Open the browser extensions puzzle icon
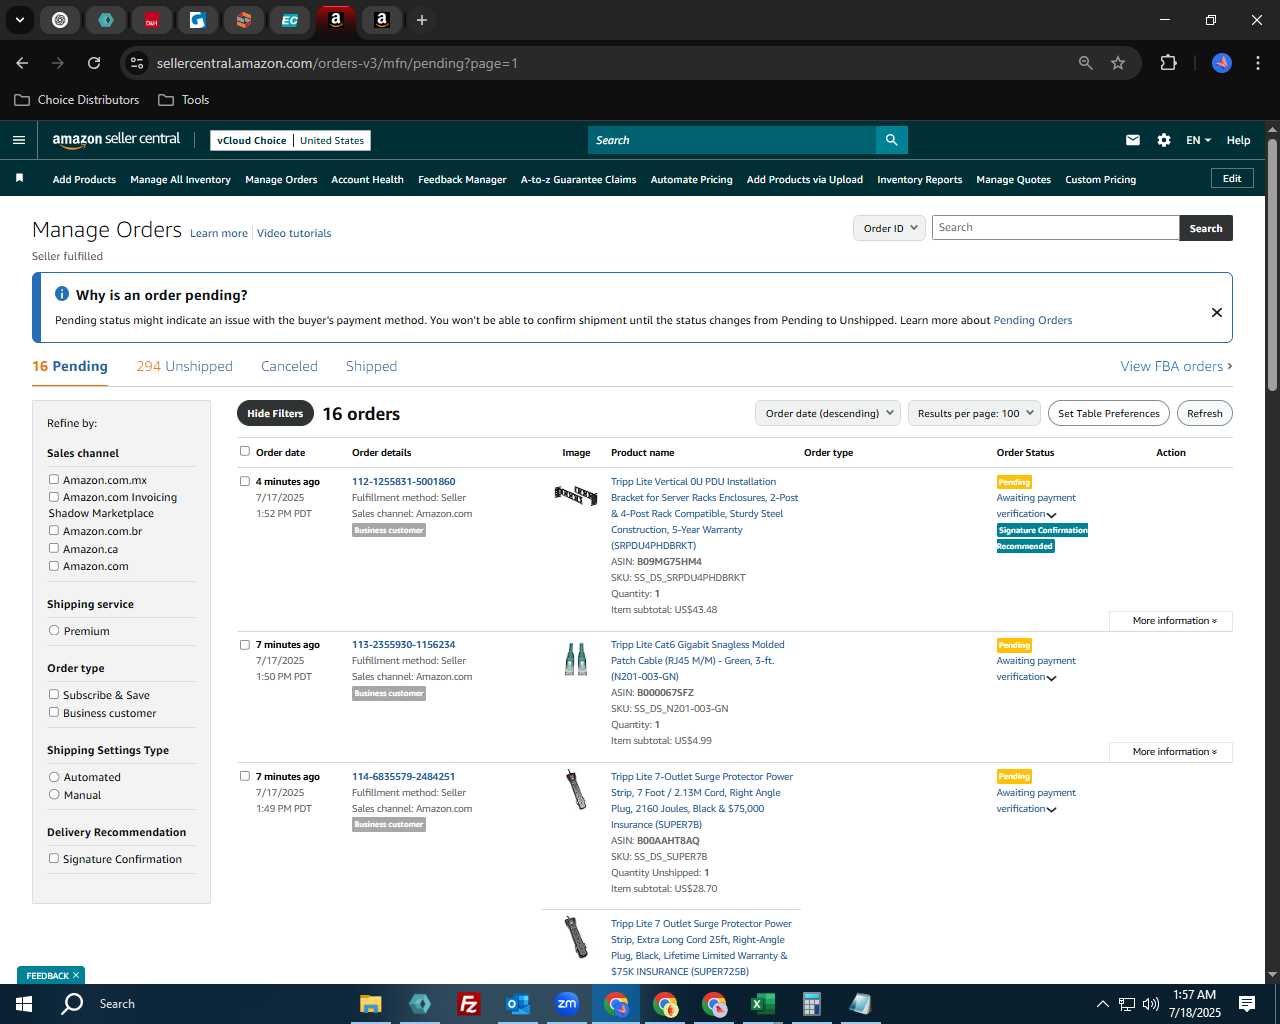The image size is (1280, 1024). coord(1168,63)
